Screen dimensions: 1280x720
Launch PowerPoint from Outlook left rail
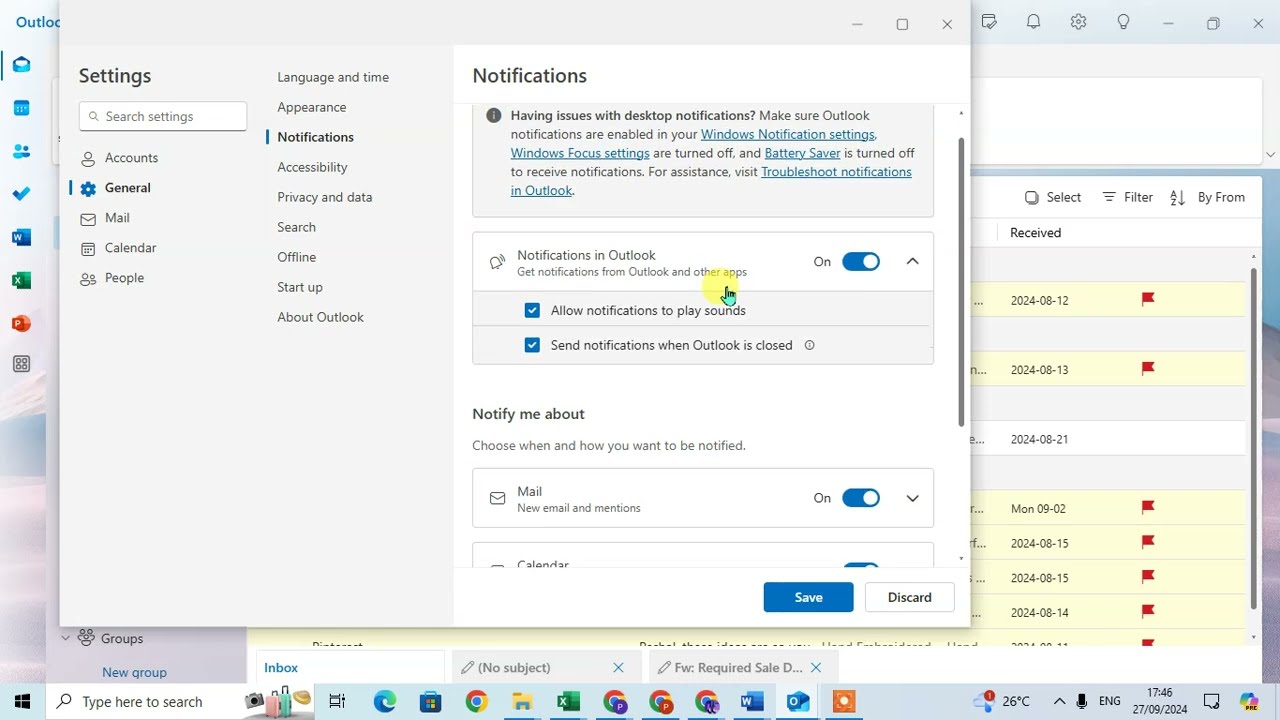tap(21, 324)
